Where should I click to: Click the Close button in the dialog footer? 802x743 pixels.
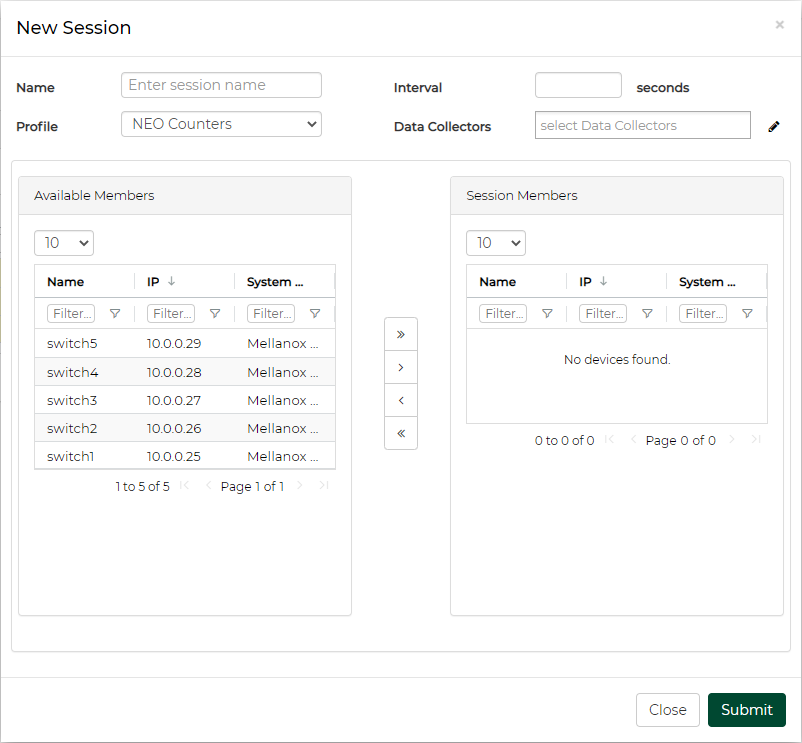667,710
